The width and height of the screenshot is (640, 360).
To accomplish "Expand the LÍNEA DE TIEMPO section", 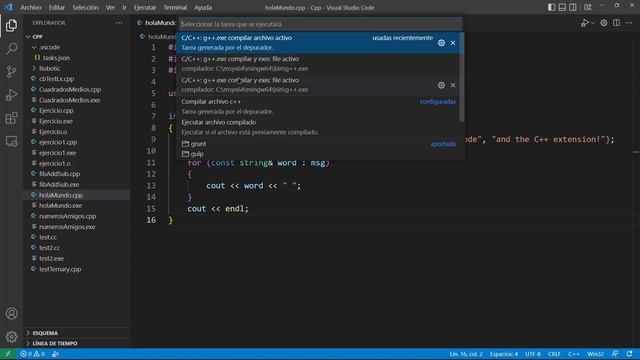I will 77,344.
